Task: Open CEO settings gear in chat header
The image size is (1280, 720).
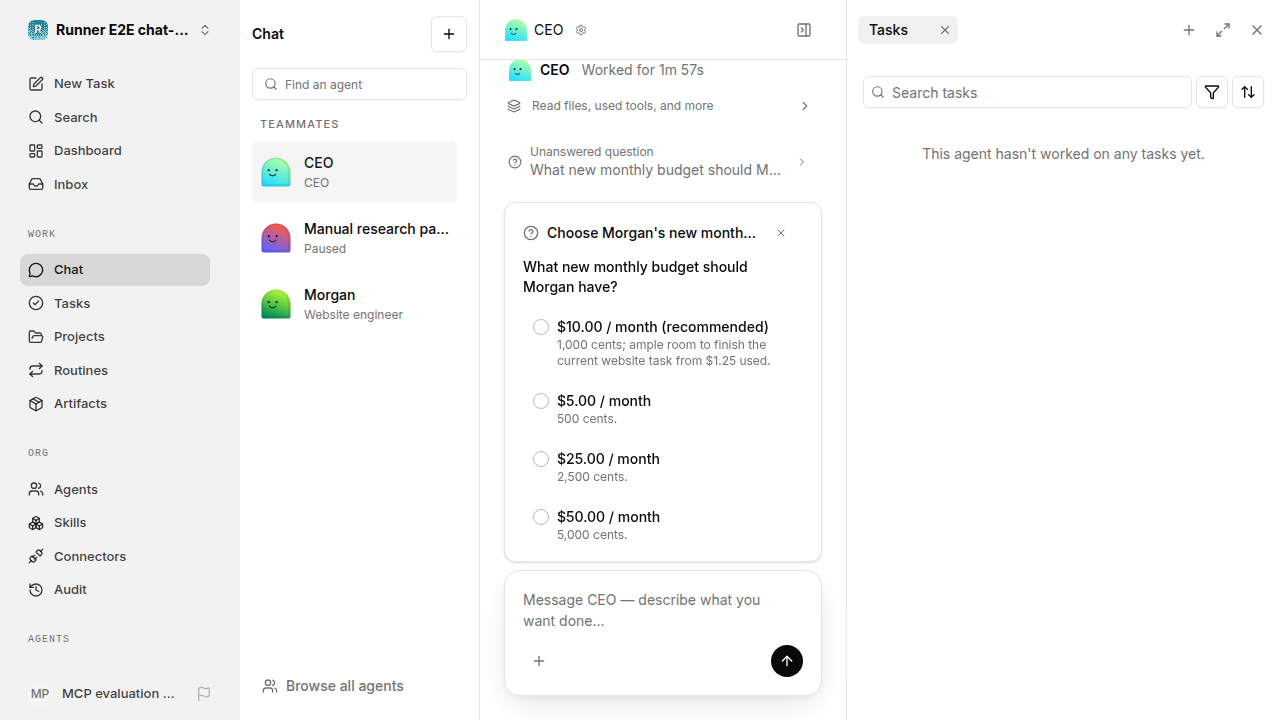Action: pos(581,30)
